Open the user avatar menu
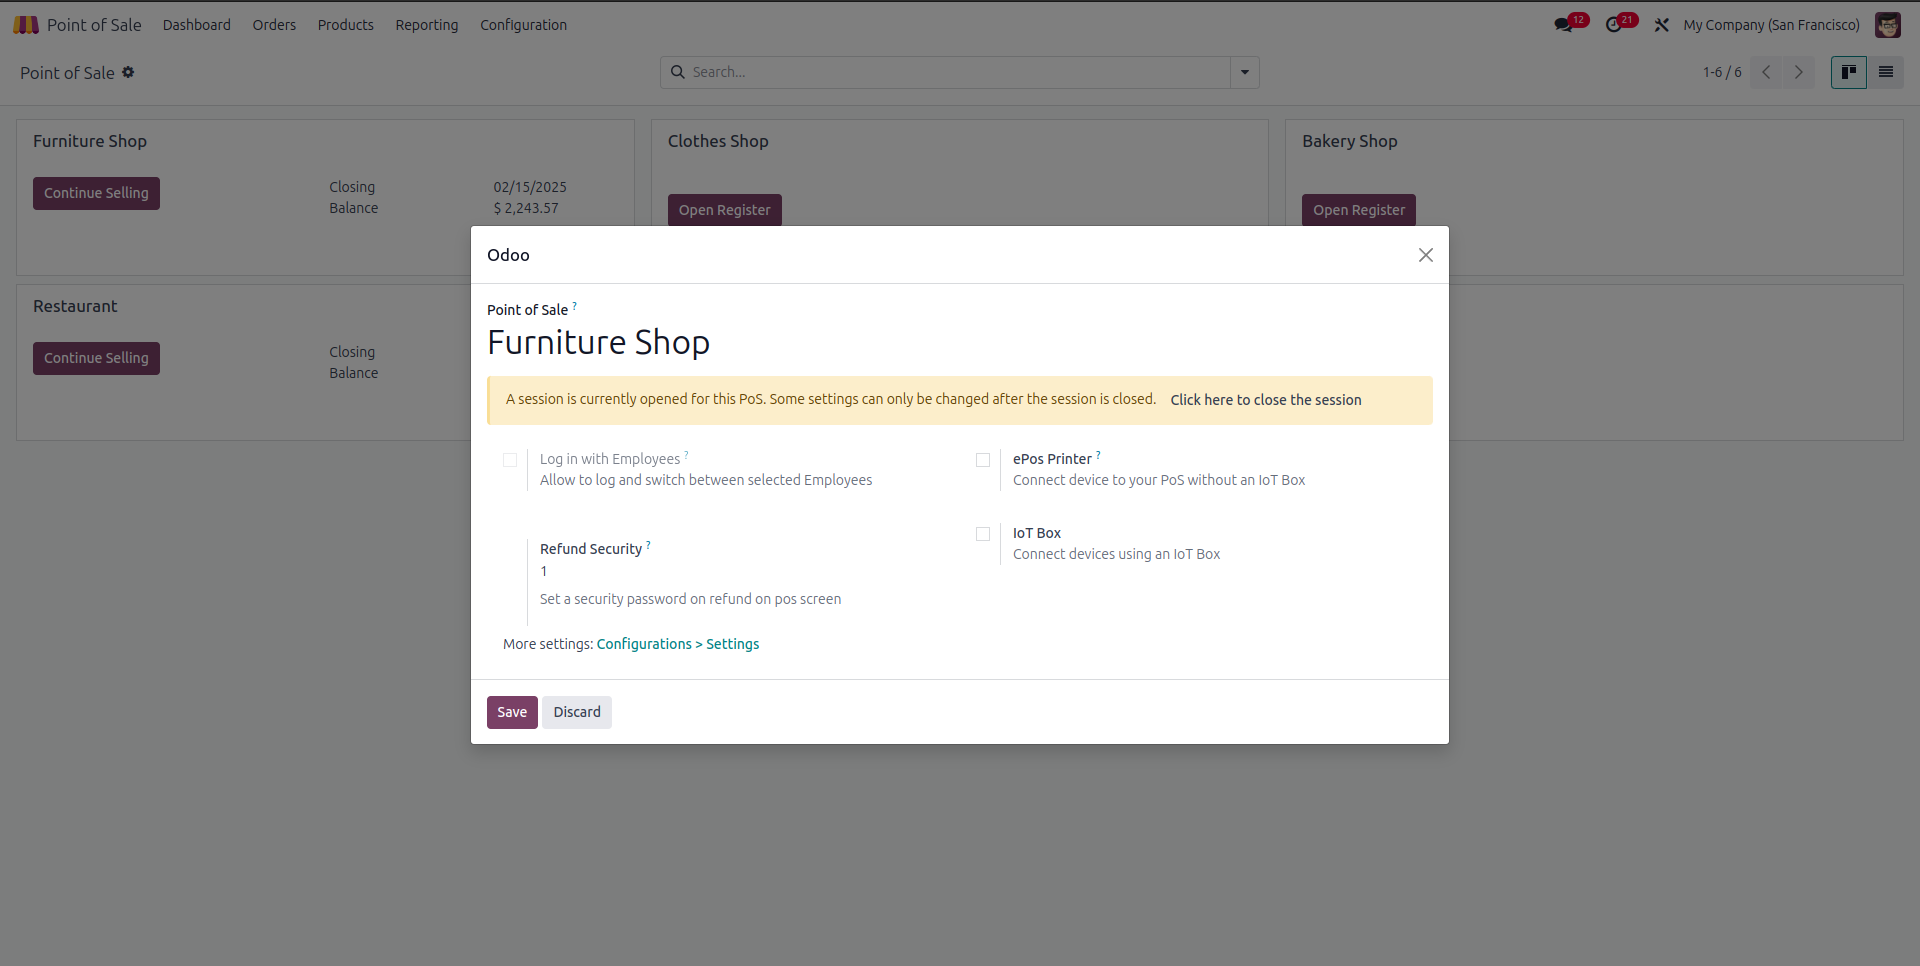 click(1887, 25)
